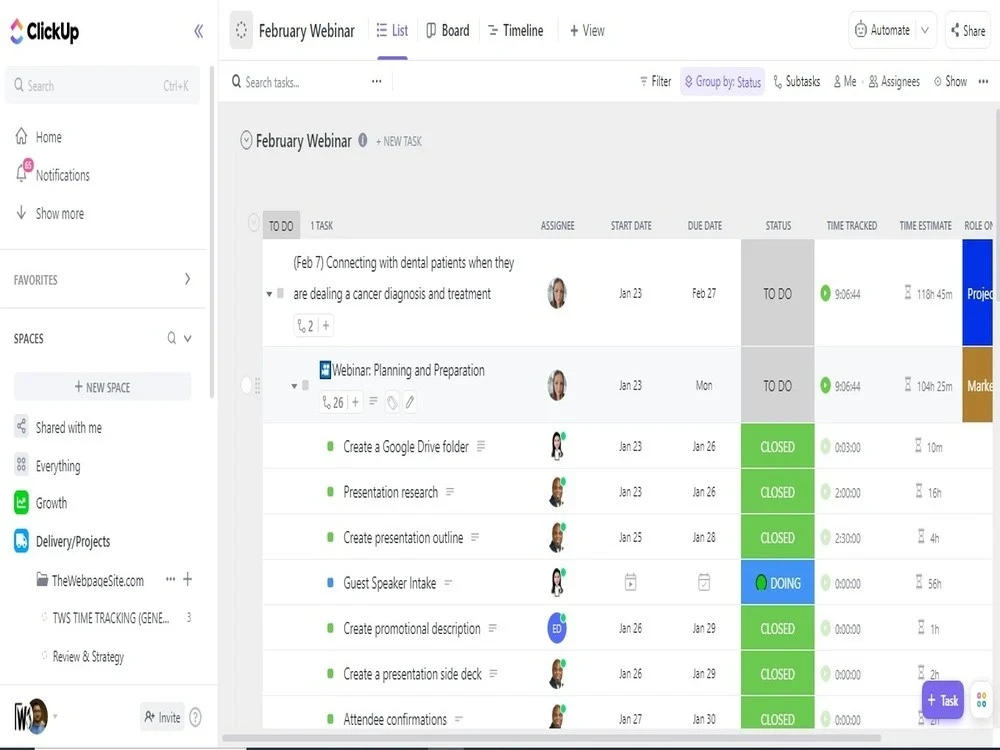The width and height of the screenshot is (1000, 750).
Task: Collapse the February Webinar list header circle
Action: click(x=246, y=140)
